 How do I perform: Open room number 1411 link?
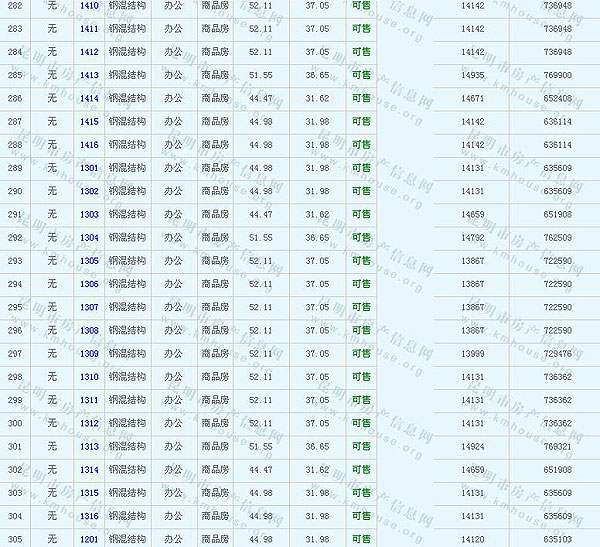click(89, 29)
